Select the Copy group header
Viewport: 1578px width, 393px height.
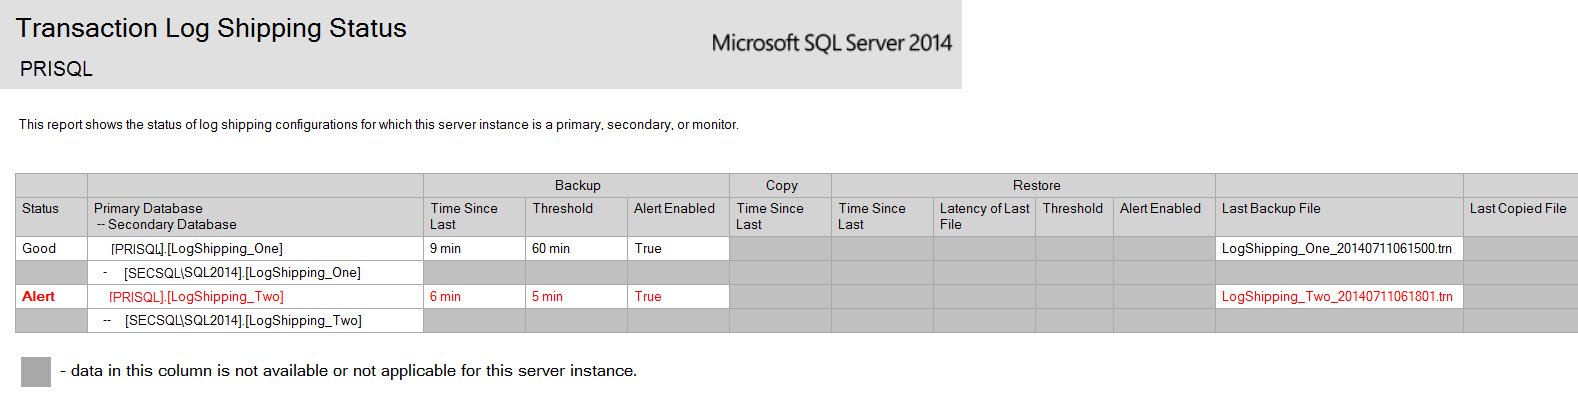tap(781, 185)
